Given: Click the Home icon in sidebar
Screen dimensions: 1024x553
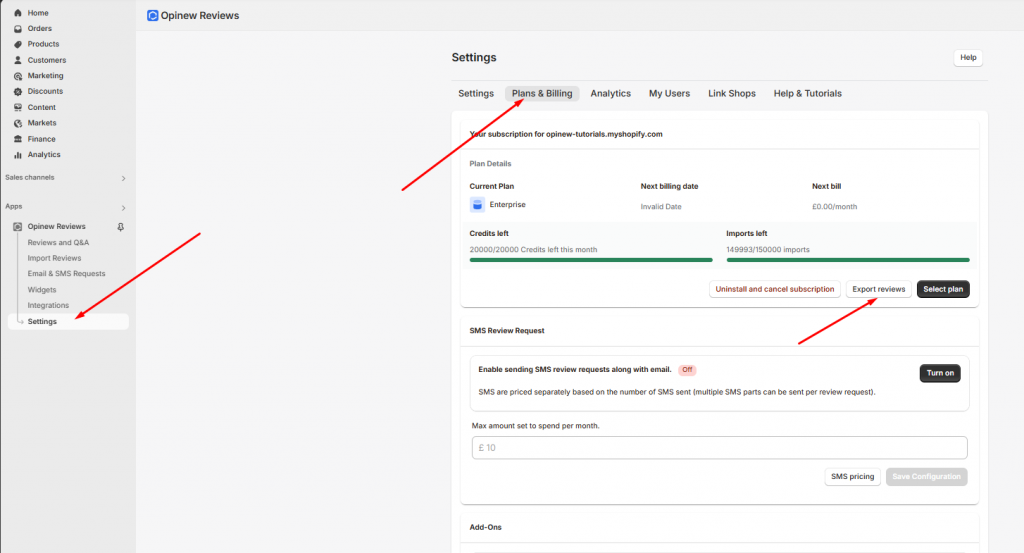Looking at the screenshot, I should (18, 13).
